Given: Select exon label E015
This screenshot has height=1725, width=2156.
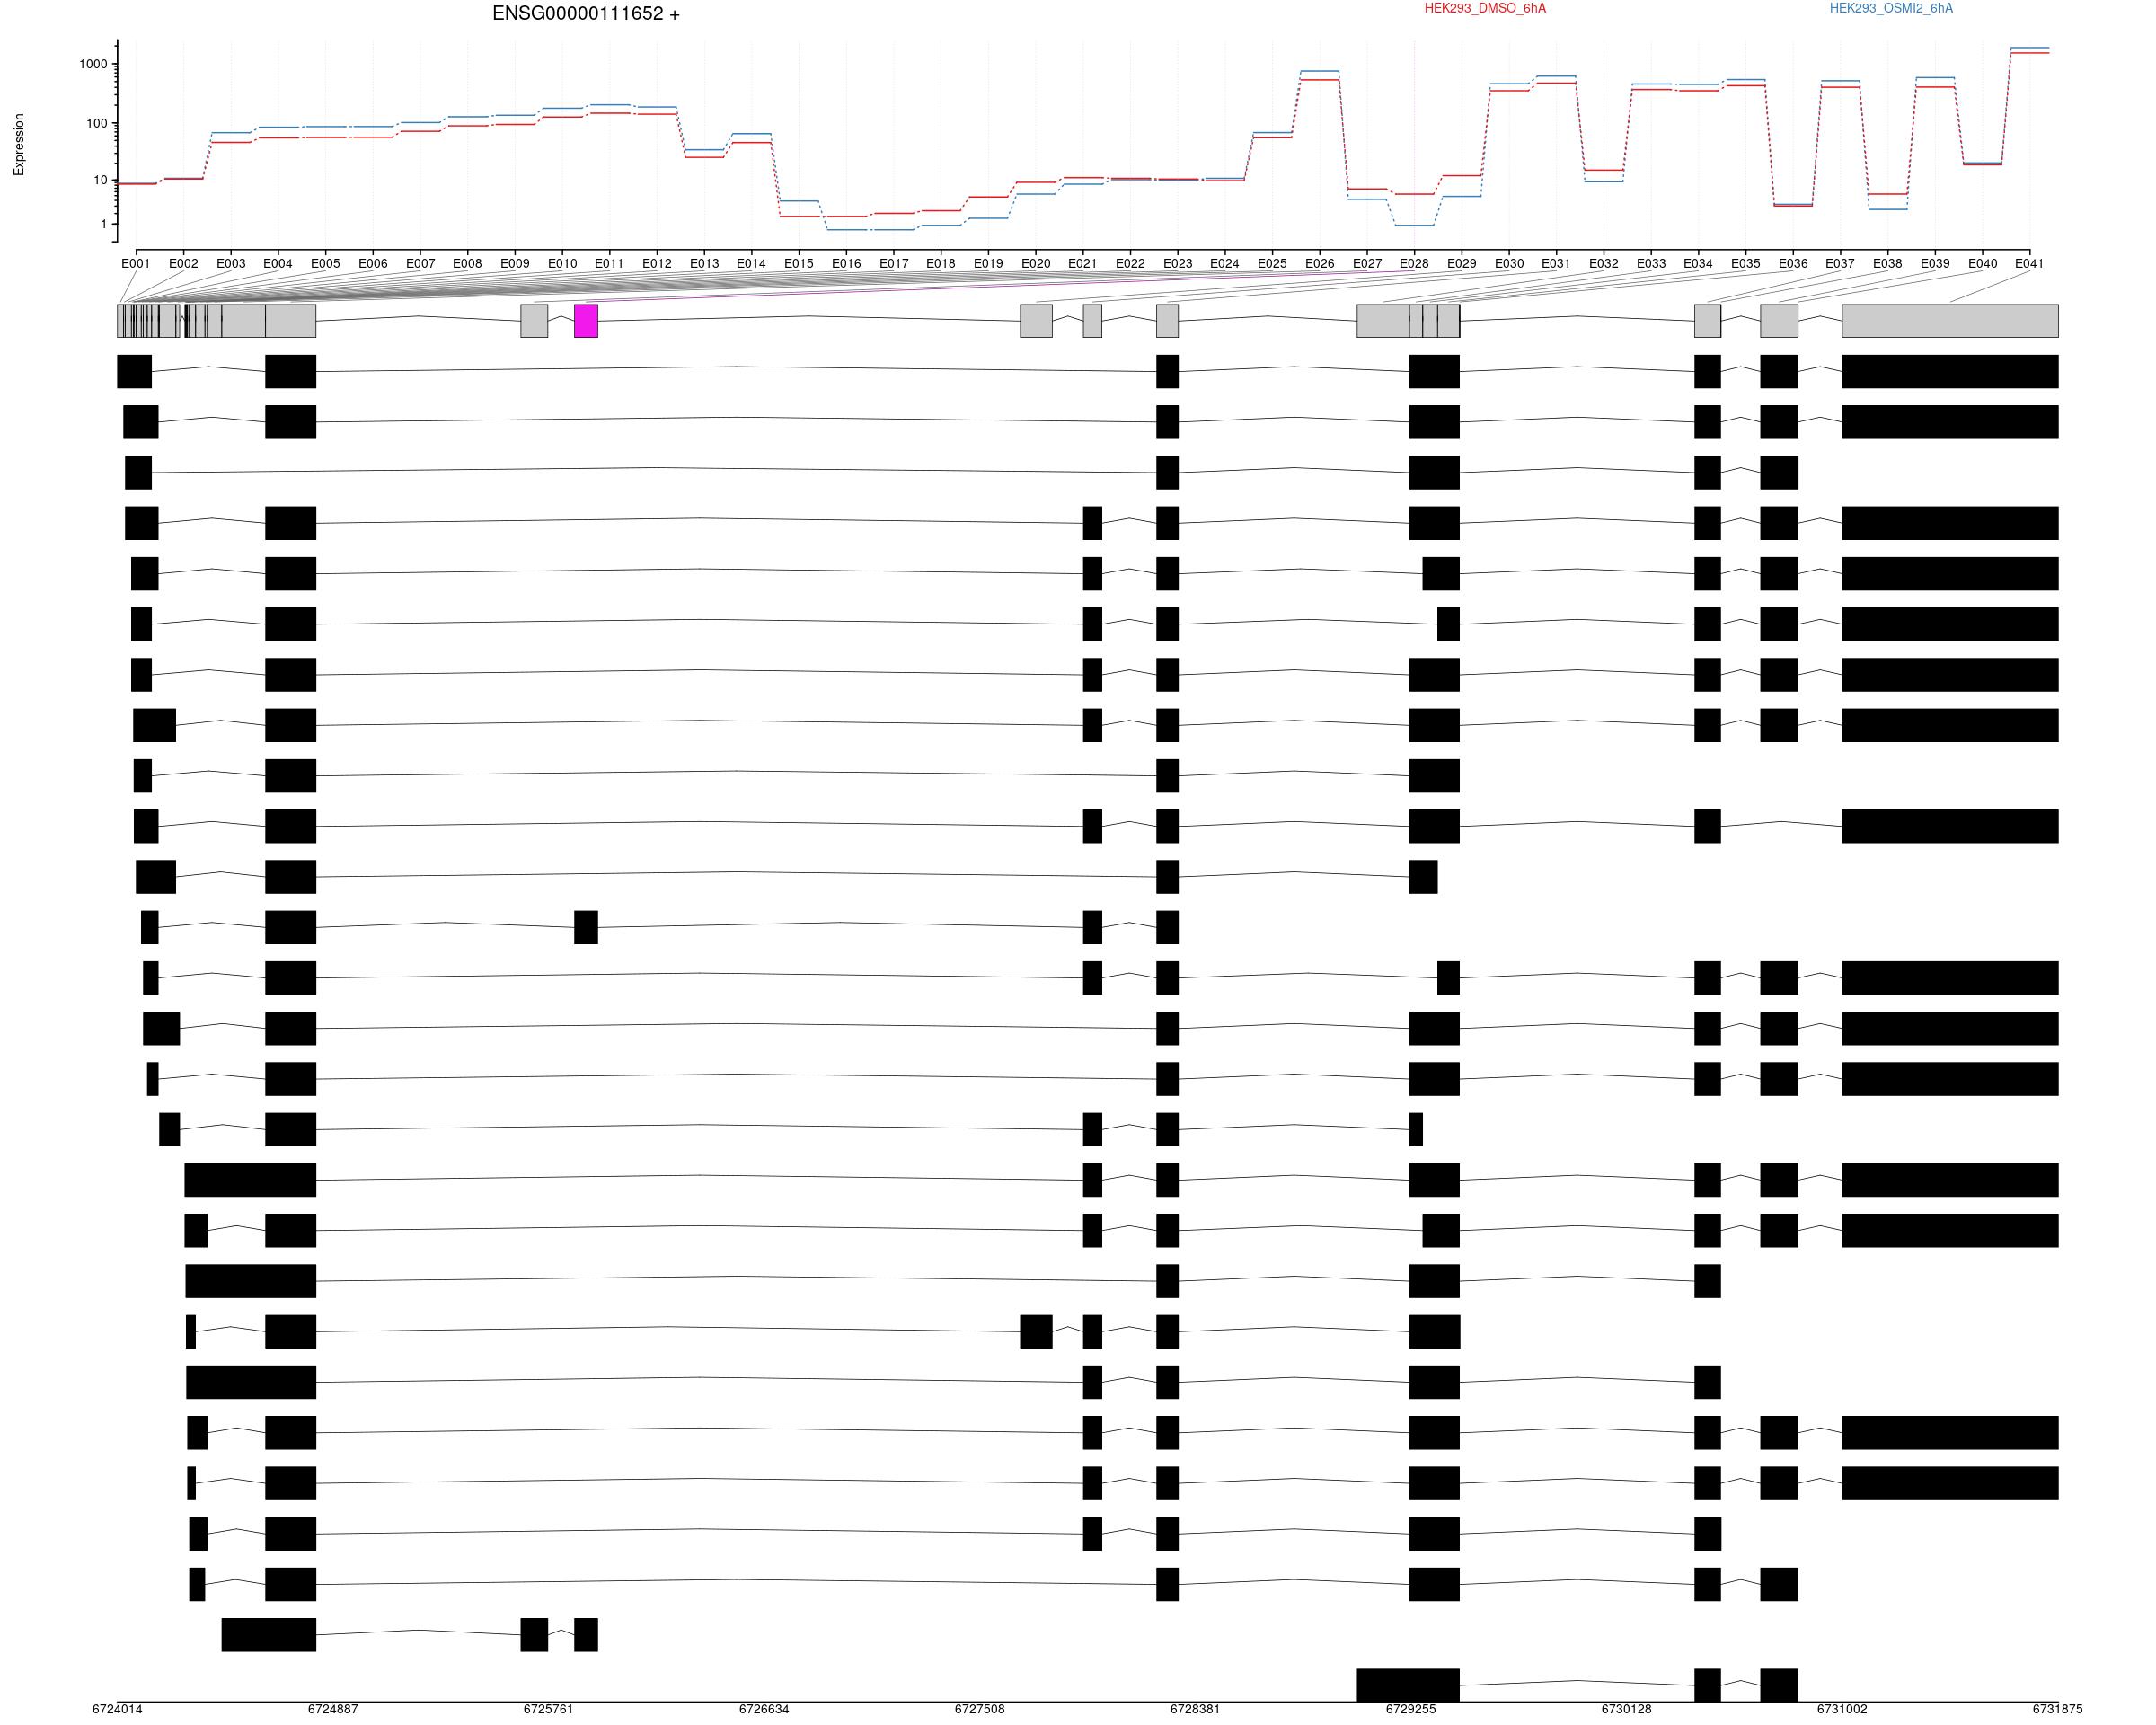Looking at the screenshot, I should [799, 264].
